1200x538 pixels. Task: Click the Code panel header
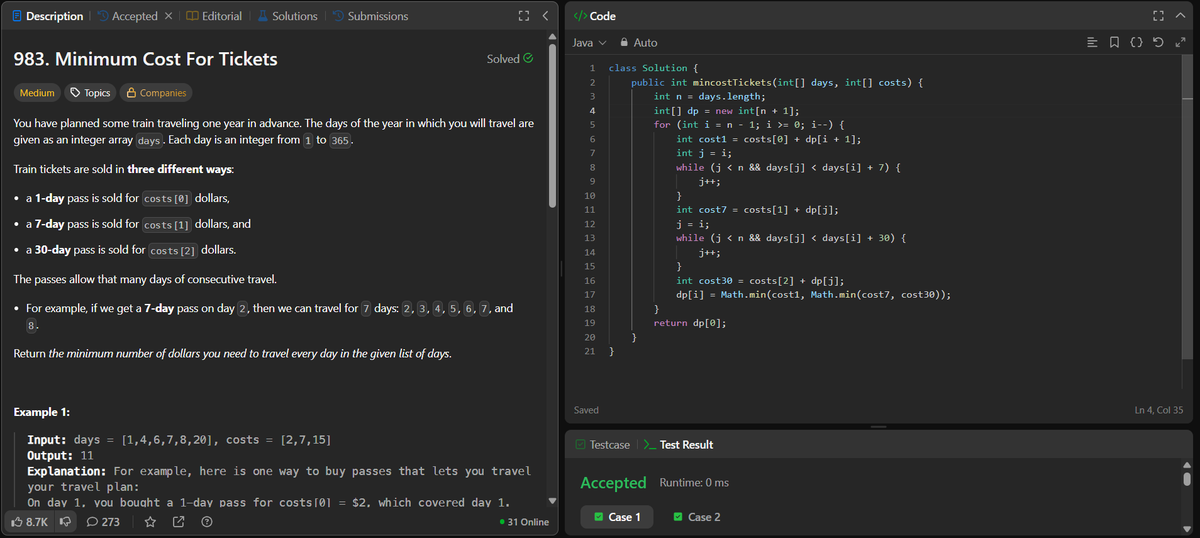coord(596,16)
